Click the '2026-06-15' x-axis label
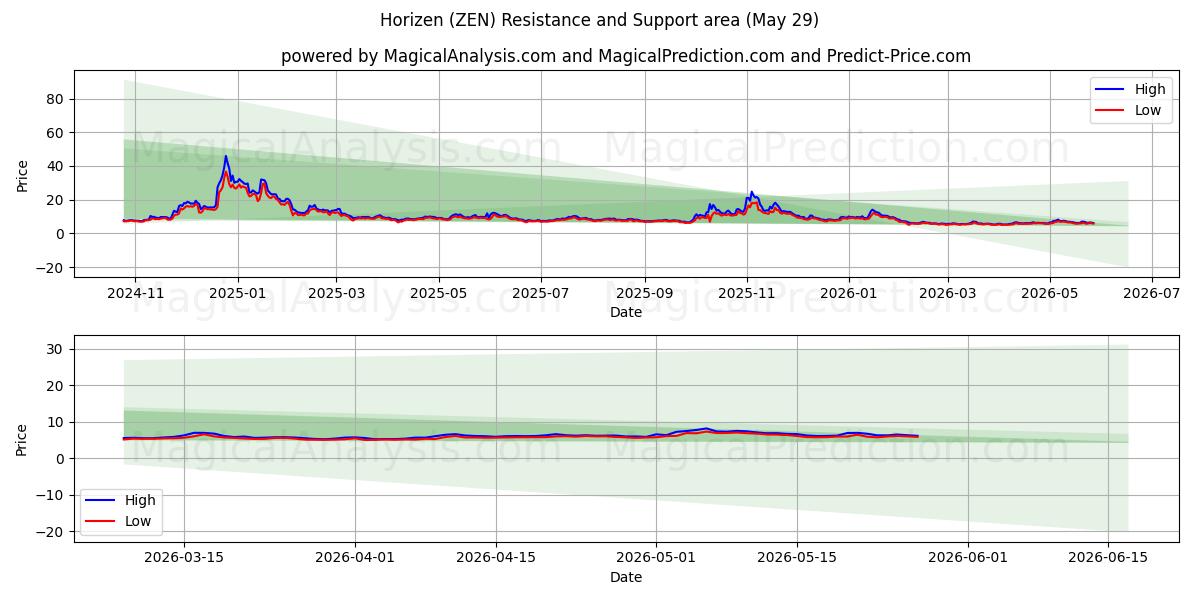This screenshot has height=600, width=1200. (x=1109, y=559)
